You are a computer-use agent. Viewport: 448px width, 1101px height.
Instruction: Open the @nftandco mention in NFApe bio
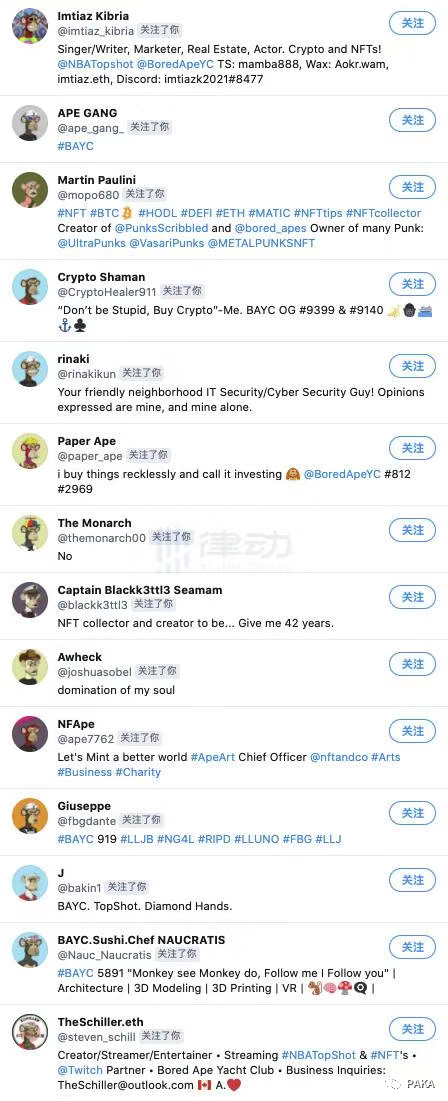338,757
